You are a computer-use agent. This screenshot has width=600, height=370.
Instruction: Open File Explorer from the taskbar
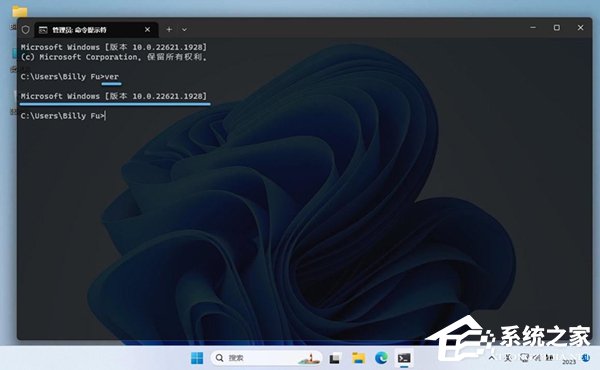click(x=359, y=358)
